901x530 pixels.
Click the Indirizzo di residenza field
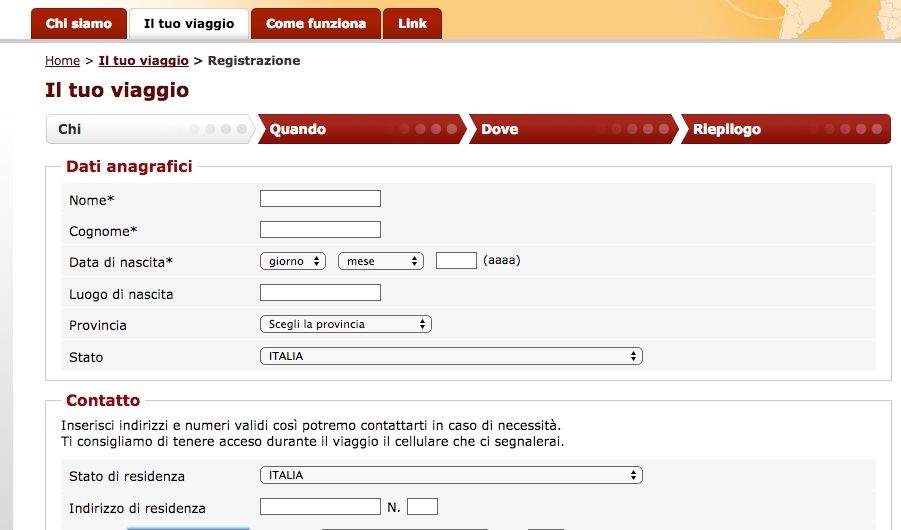pos(320,507)
